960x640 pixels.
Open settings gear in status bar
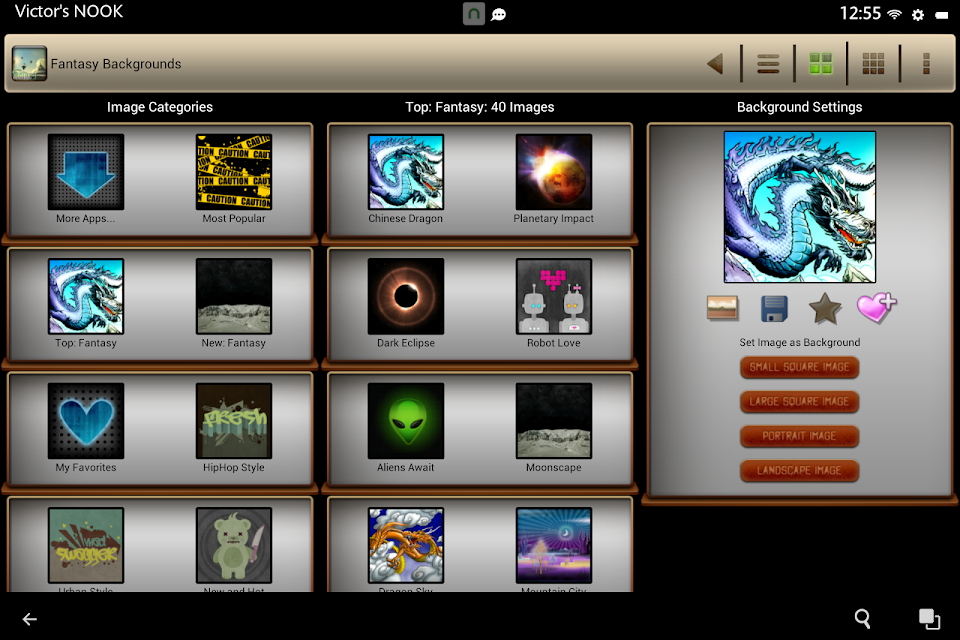tap(918, 15)
